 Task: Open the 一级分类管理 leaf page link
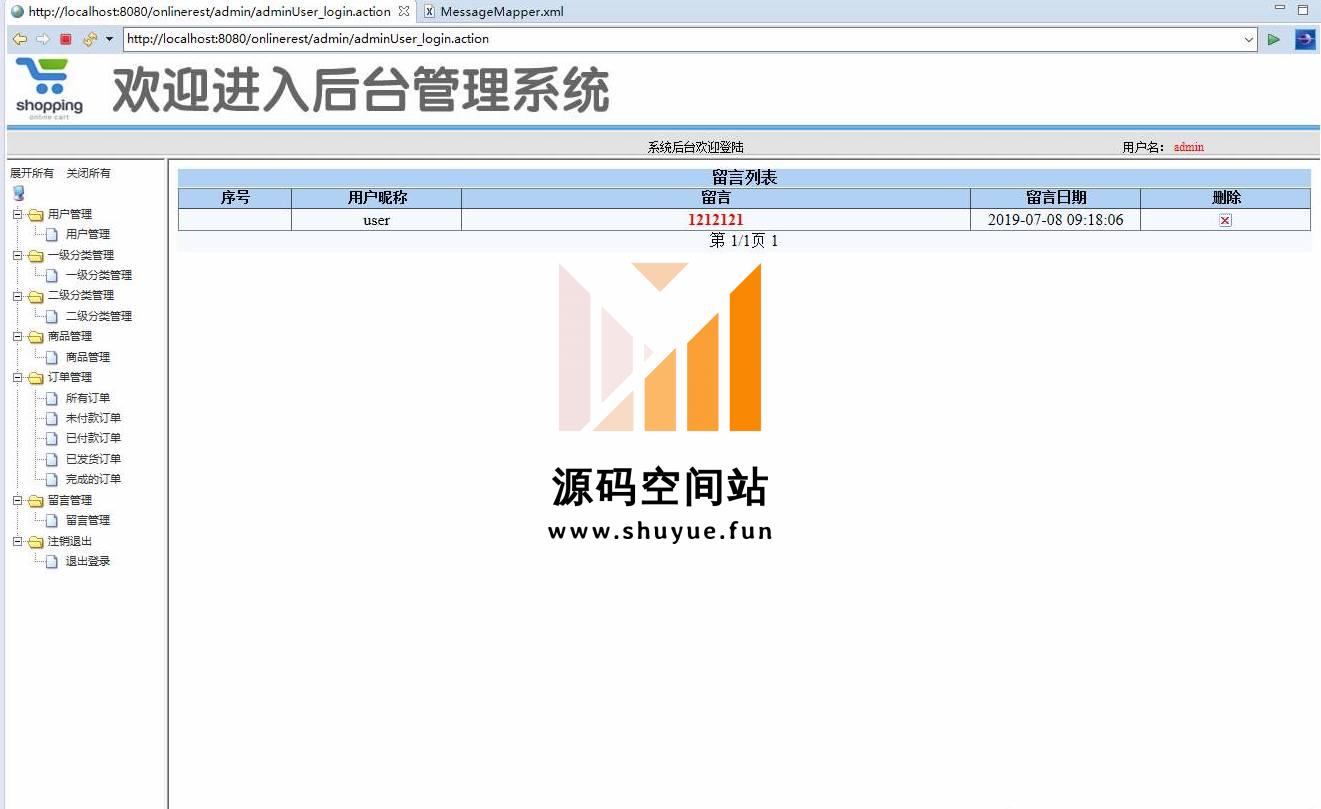point(99,275)
